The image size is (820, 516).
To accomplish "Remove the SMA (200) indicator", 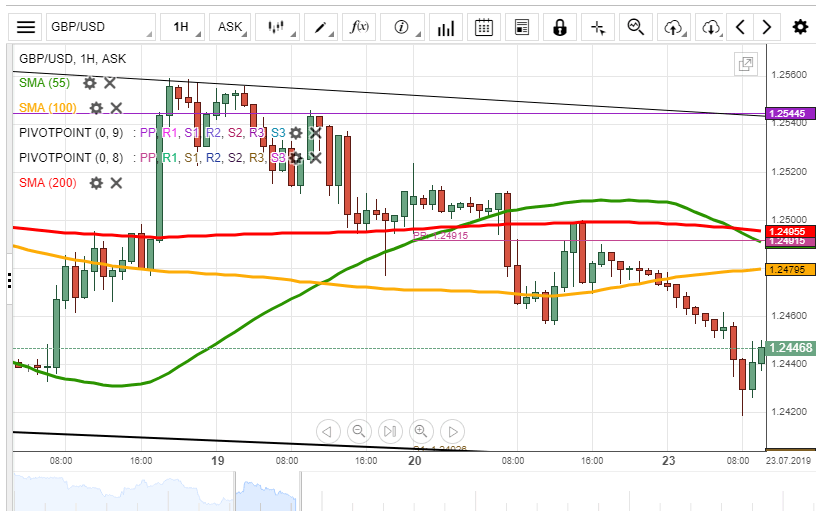I will click(x=116, y=183).
